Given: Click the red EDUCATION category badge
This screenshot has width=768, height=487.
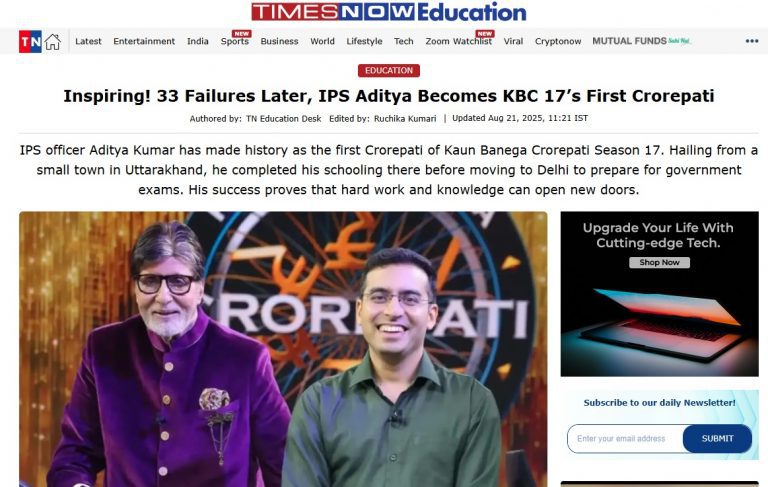Looking at the screenshot, I should [389, 71].
